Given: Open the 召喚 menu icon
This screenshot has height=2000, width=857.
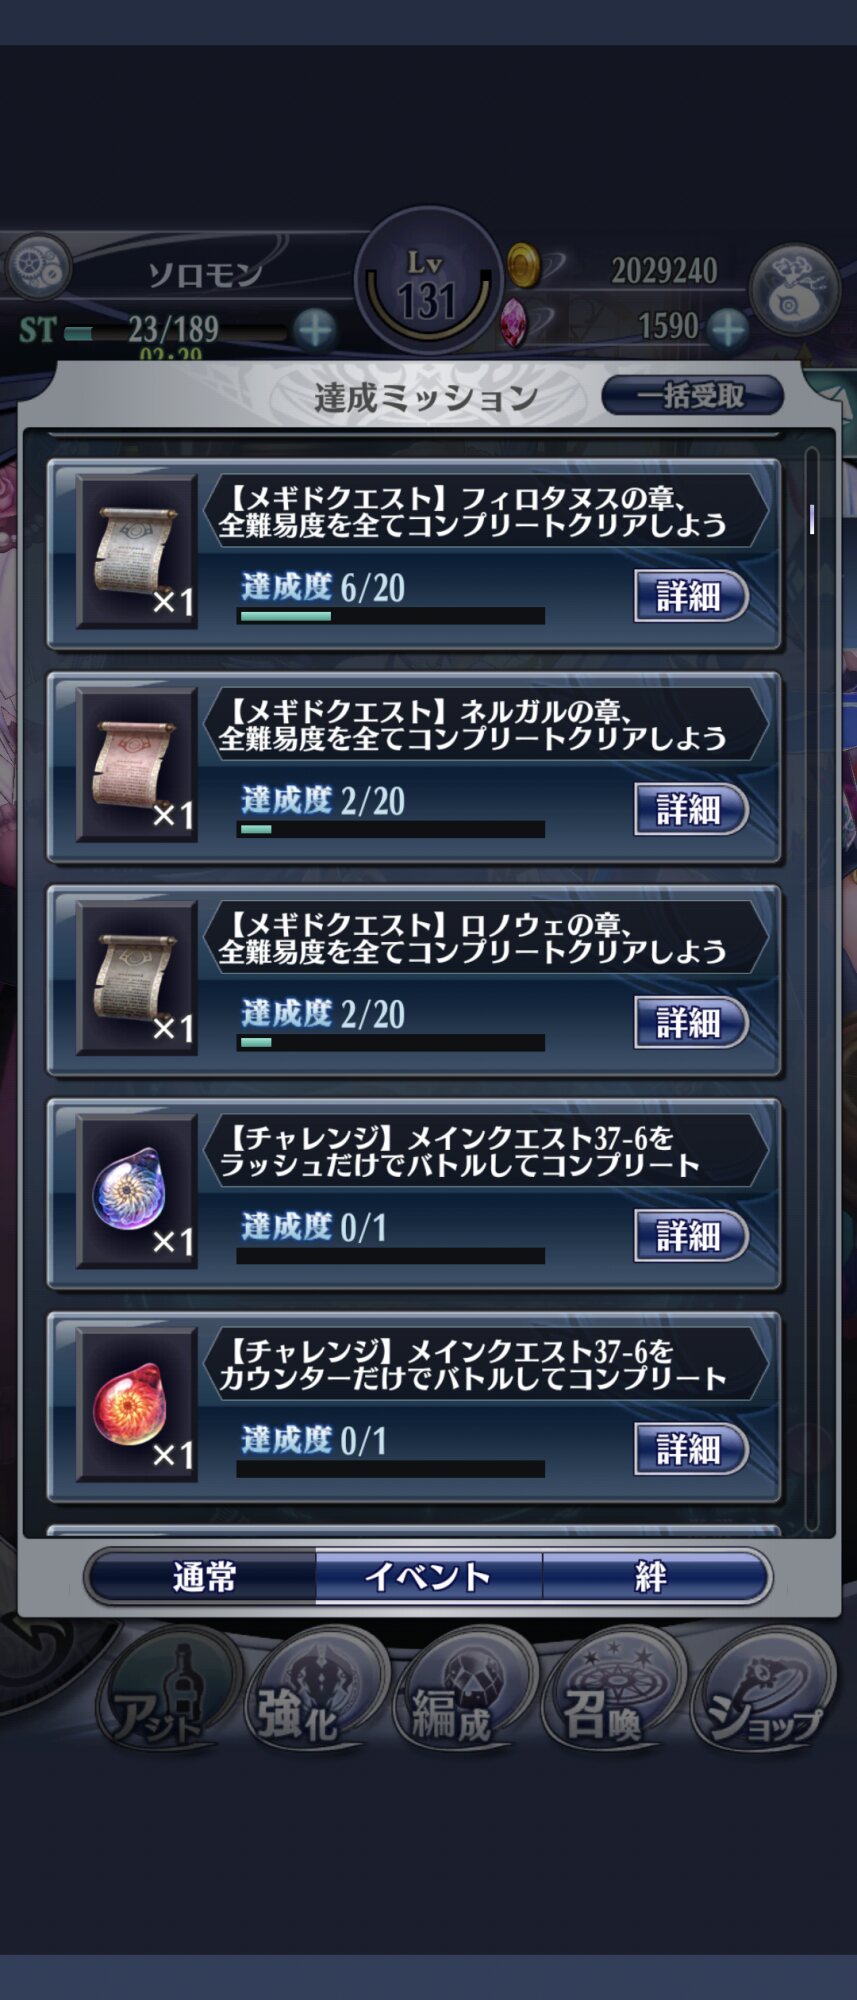Looking at the screenshot, I should click(611, 1692).
